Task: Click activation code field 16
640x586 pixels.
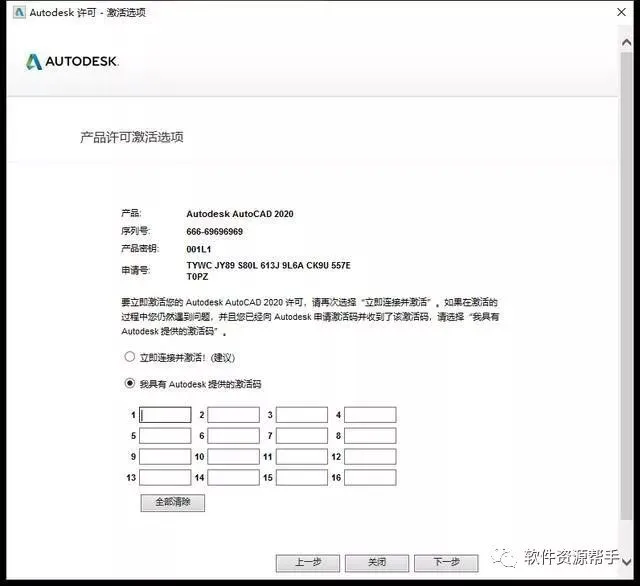Action: 370,477
